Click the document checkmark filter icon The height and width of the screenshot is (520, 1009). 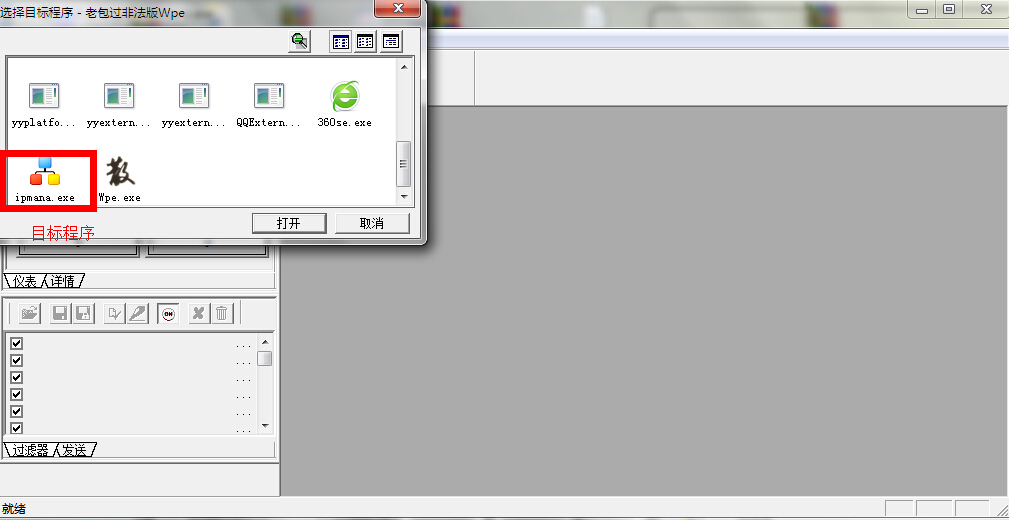114,313
